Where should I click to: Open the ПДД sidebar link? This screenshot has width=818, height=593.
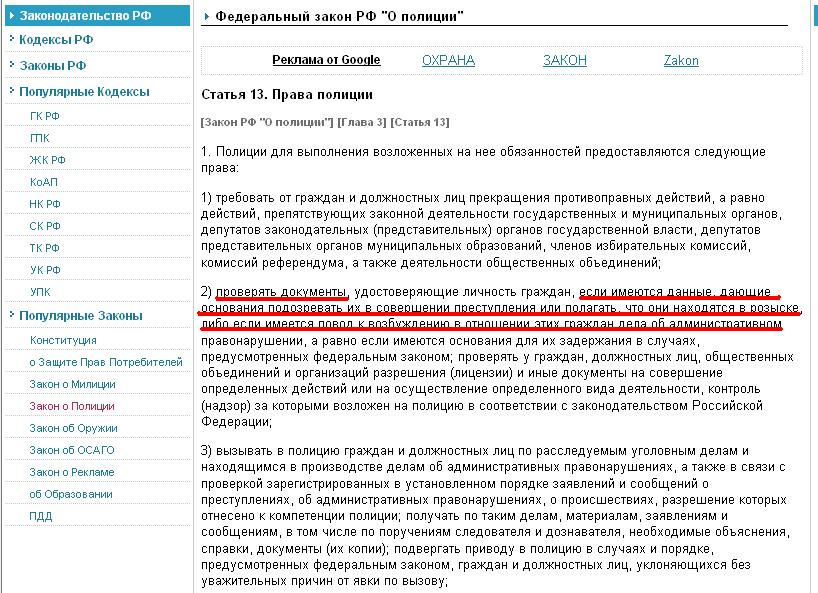40,516
